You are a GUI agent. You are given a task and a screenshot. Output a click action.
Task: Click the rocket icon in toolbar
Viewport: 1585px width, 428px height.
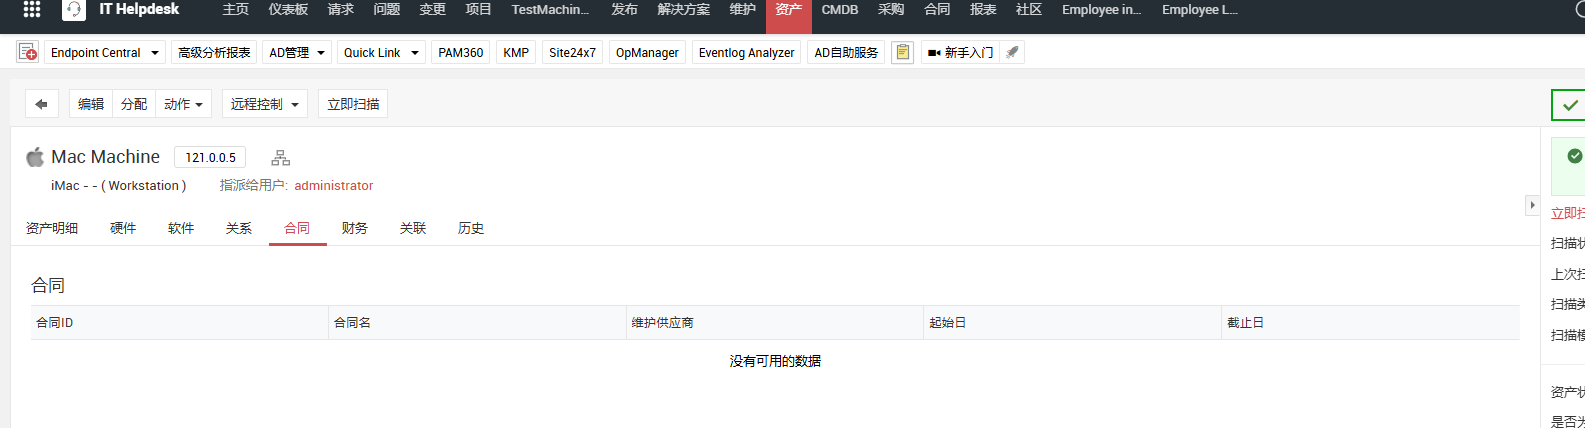[1012, 53]
